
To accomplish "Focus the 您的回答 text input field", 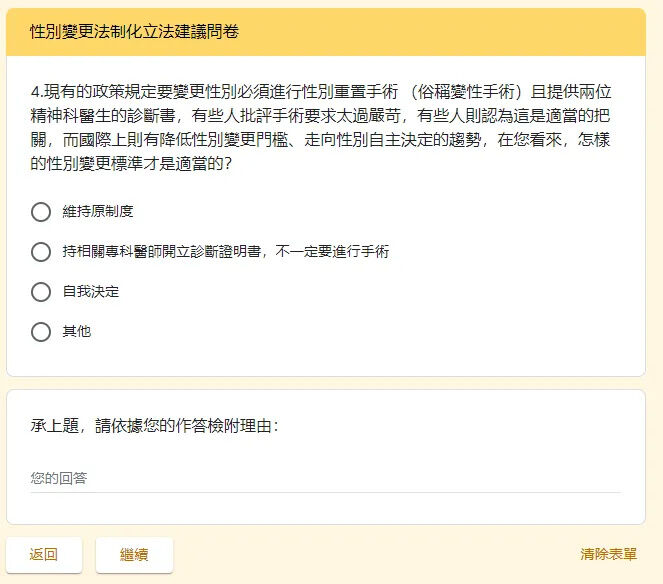I will click(326, 479).
